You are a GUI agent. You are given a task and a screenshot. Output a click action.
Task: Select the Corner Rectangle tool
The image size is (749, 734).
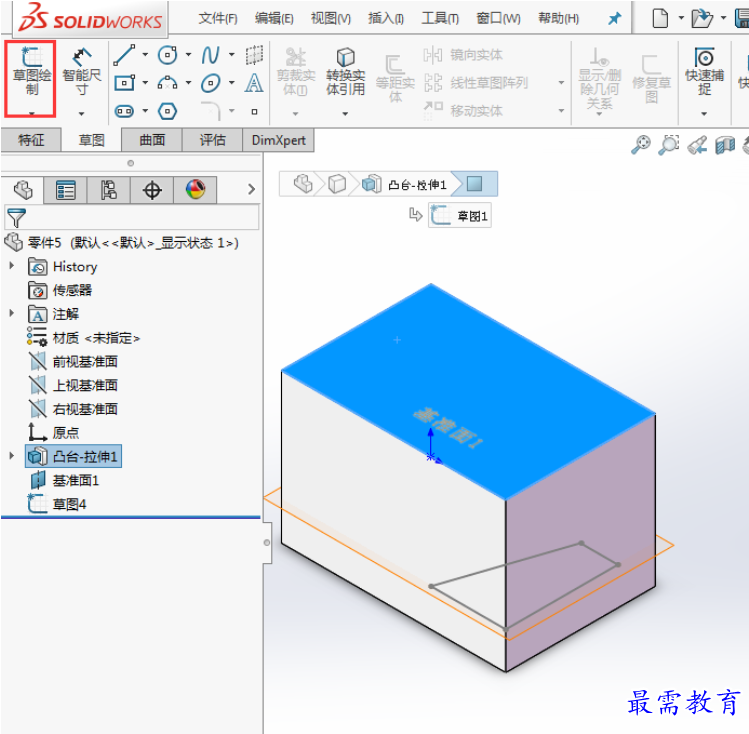[124, 83]
